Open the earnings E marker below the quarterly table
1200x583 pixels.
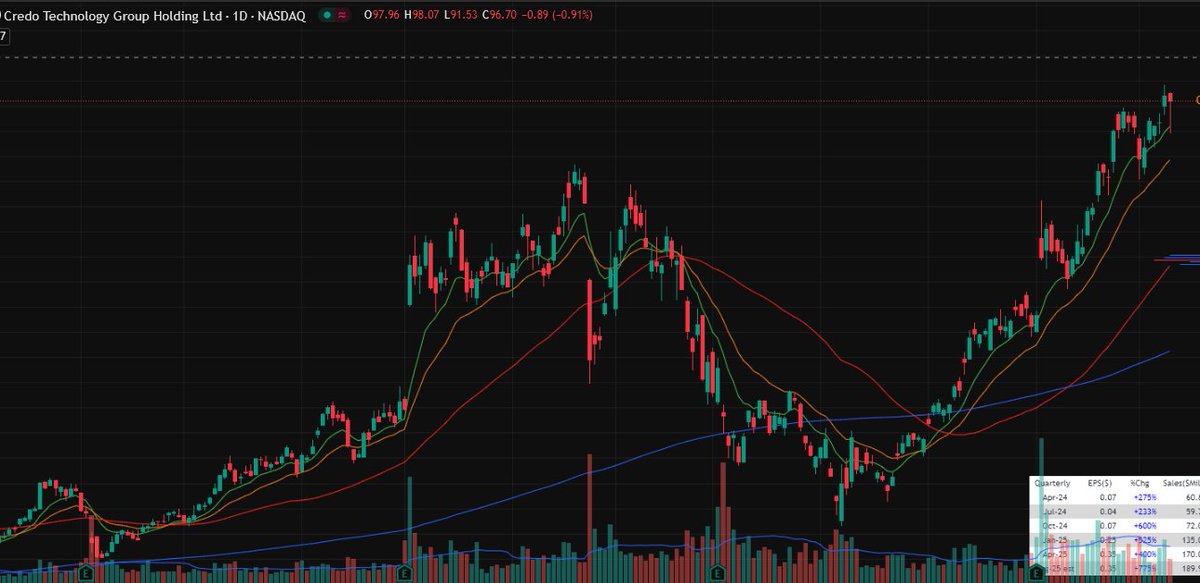tap(1036, 574)
